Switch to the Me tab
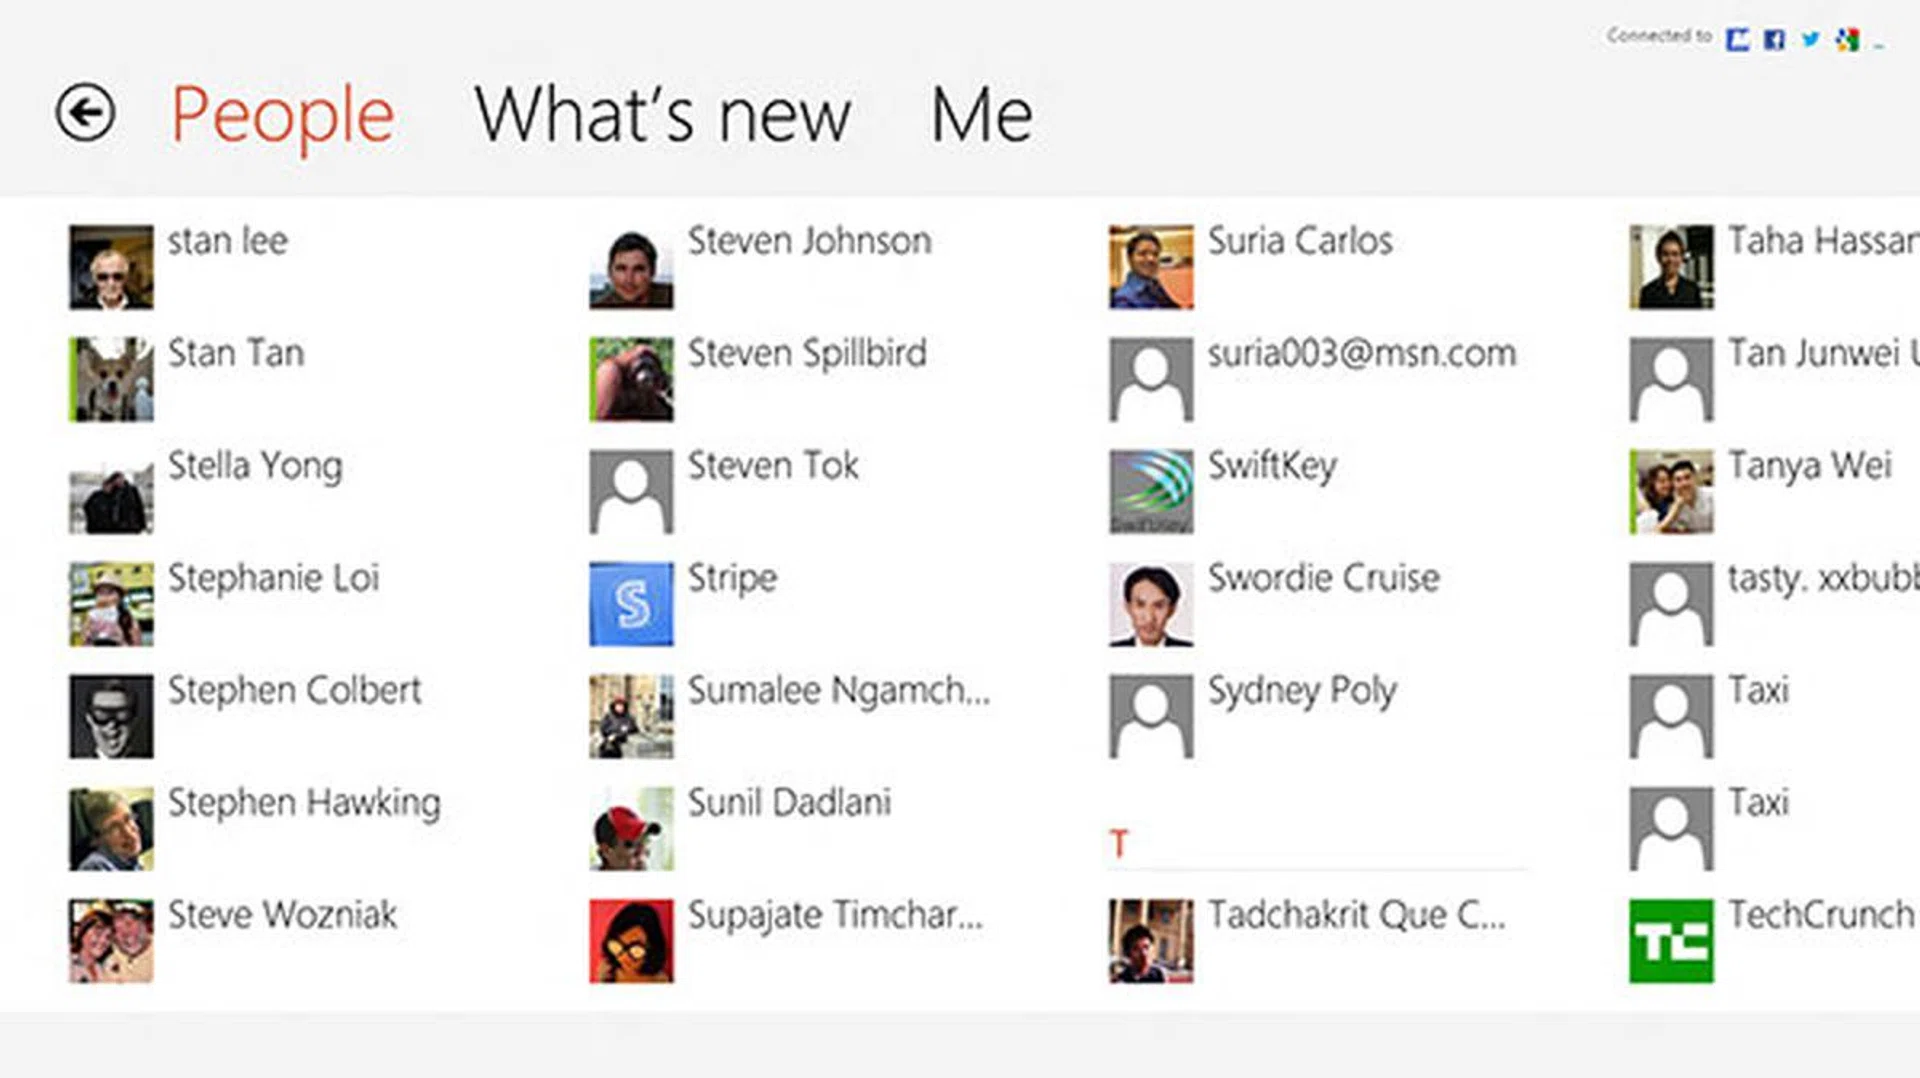 981,115
